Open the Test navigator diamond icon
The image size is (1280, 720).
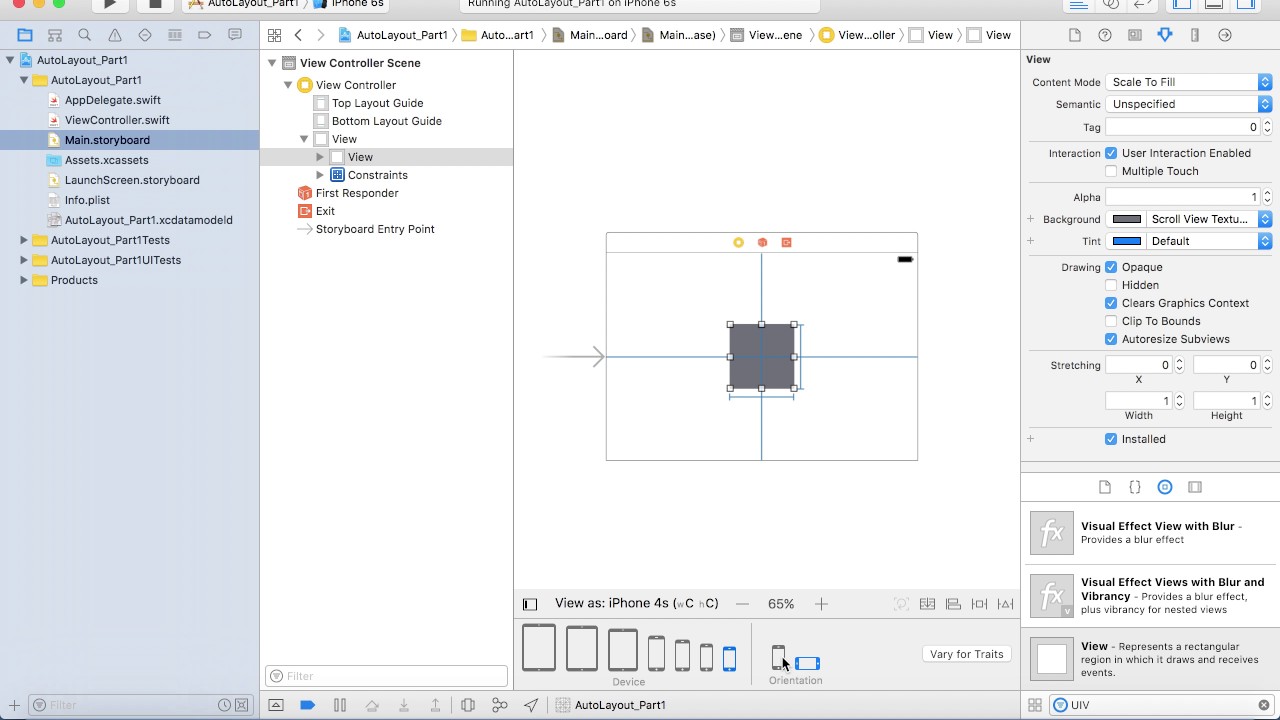pyautogui.click(x=145, y=35)
